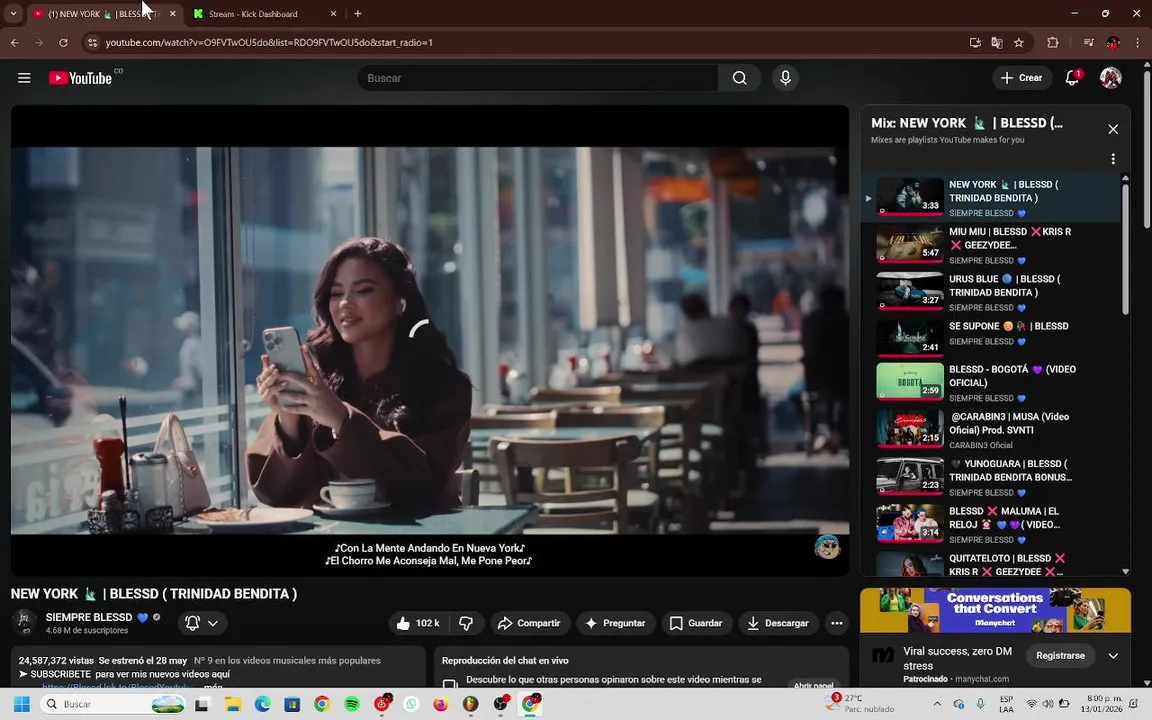Open File Explorer from the taskbar

tap(234, 704)
